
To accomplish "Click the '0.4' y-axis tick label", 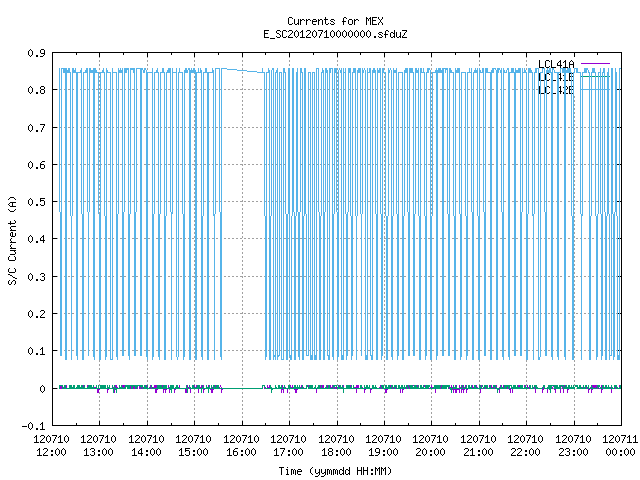I will point(36,239).
